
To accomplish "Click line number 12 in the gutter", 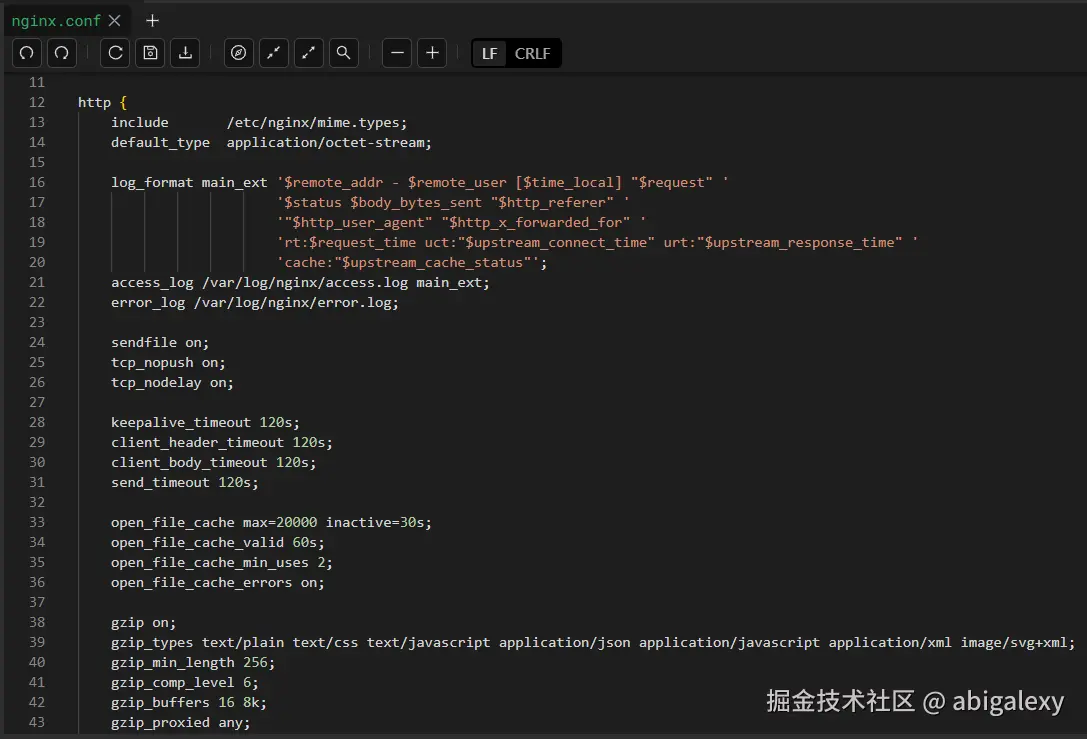I will tap(37, 102).
